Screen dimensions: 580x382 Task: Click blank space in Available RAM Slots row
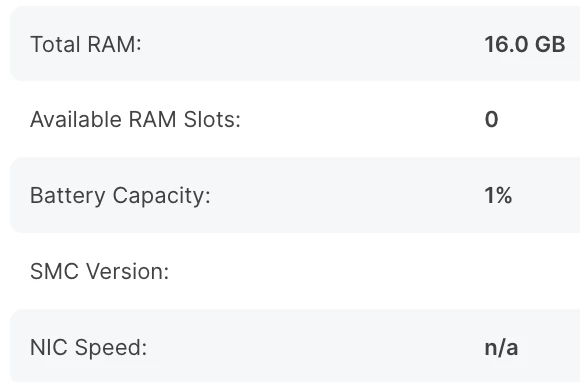(x=362, y=119)
